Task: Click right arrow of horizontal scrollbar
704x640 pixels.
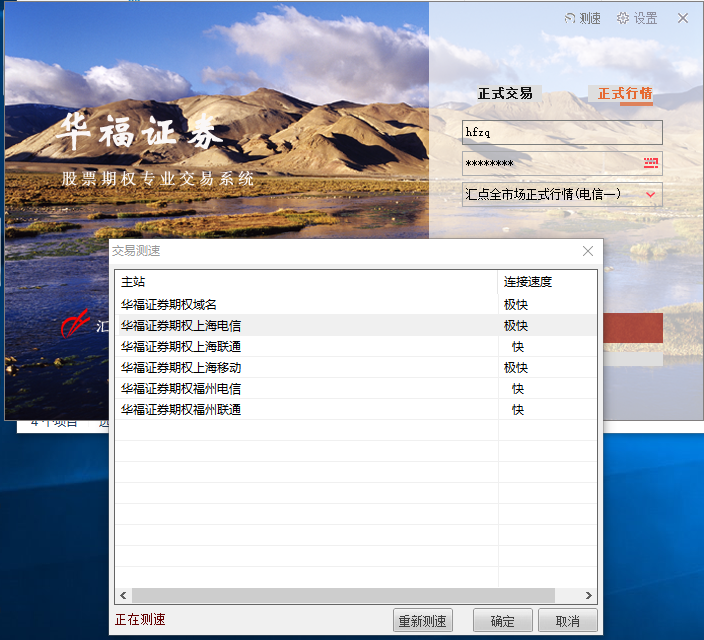Action: coord(589,596)
